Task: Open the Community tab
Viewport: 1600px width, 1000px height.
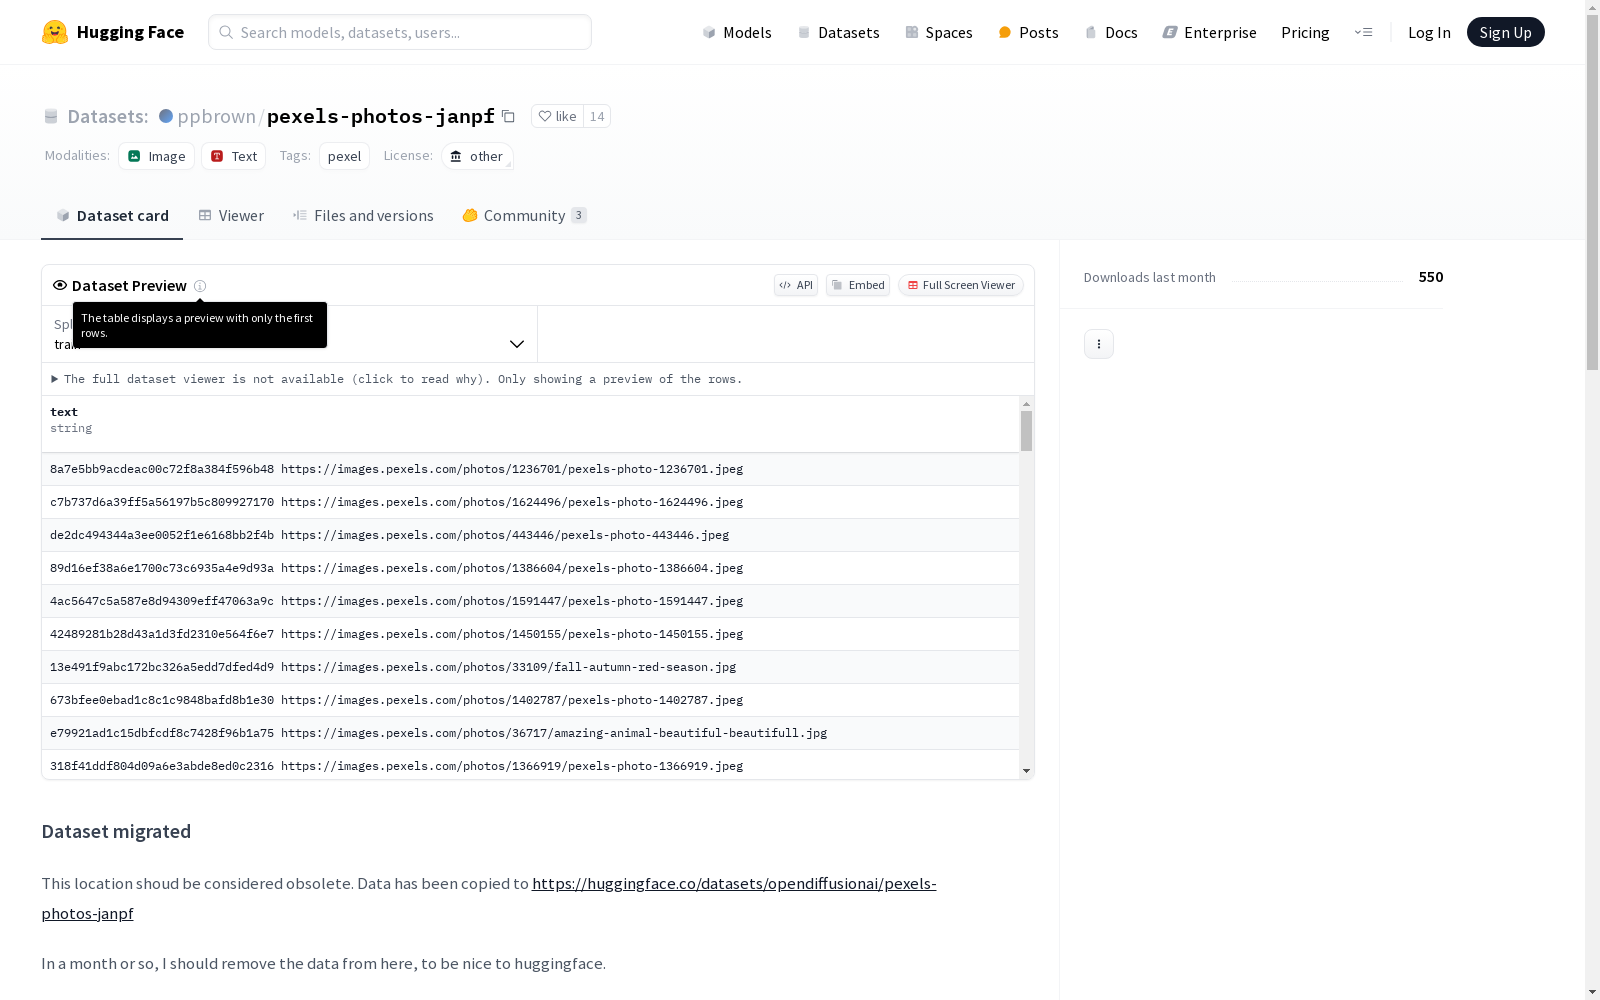Action: coord(524,215)
